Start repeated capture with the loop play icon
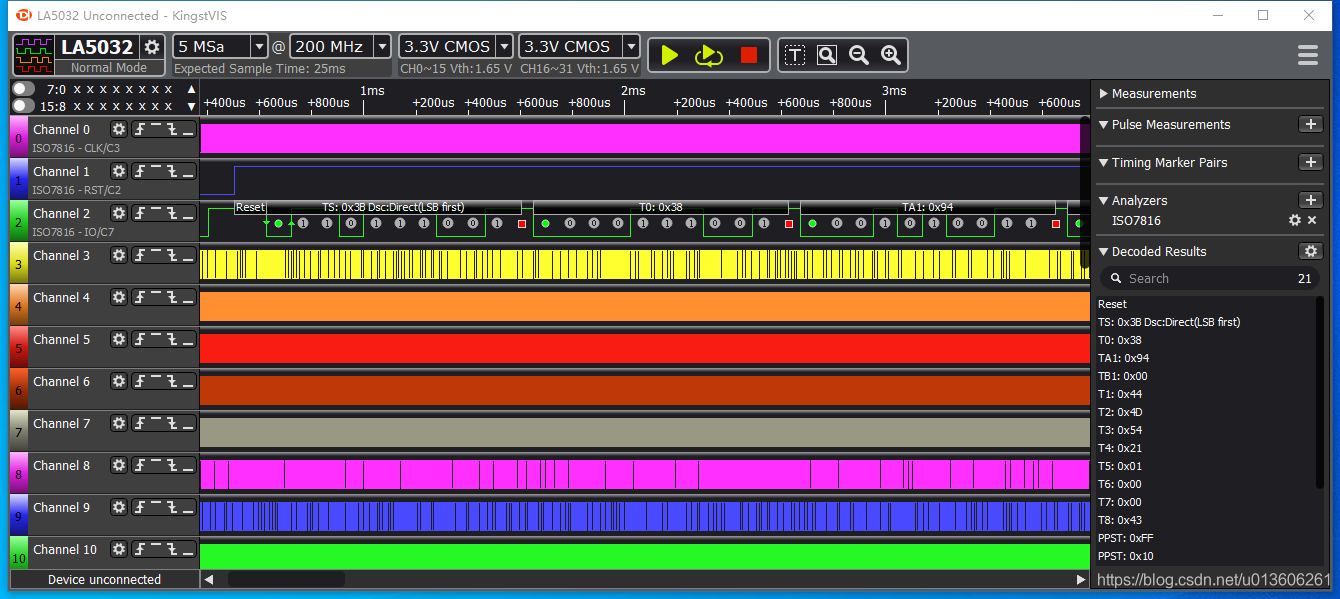 pyautogui.click(x=709, y=55)
